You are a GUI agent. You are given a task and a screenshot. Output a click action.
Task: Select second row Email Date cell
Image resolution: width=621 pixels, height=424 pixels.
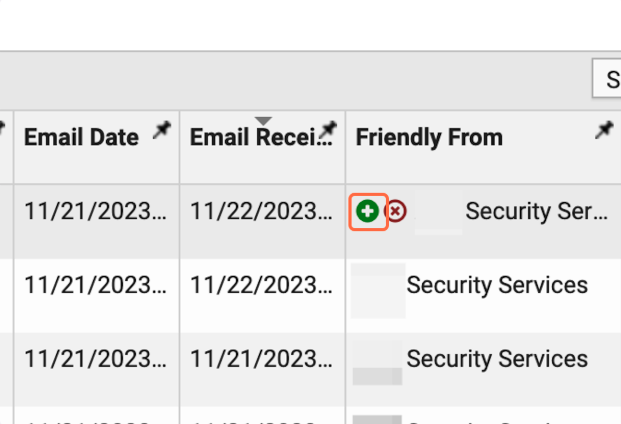coord(95,286)
